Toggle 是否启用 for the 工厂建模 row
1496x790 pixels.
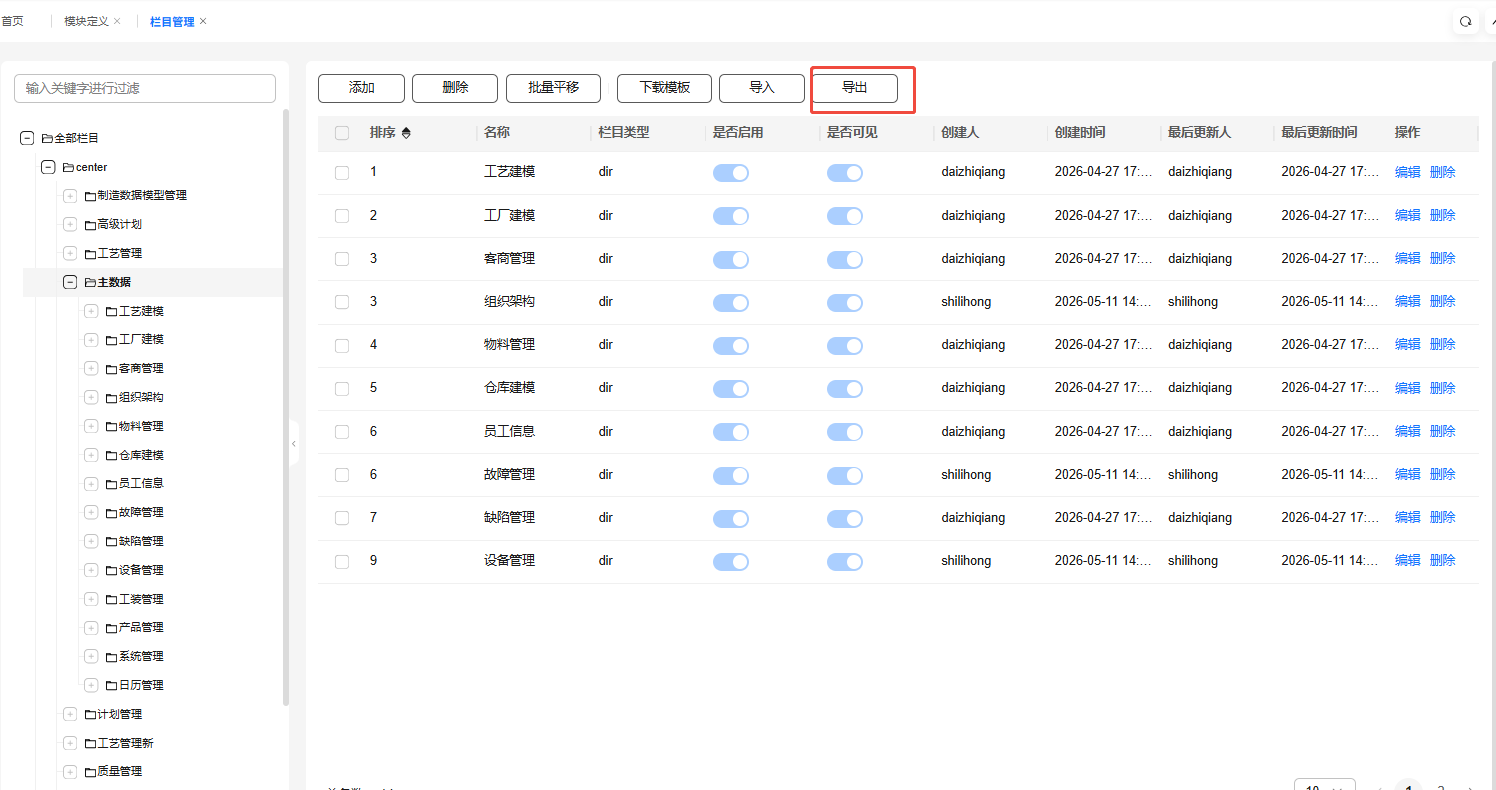click(x=731, y=216)
